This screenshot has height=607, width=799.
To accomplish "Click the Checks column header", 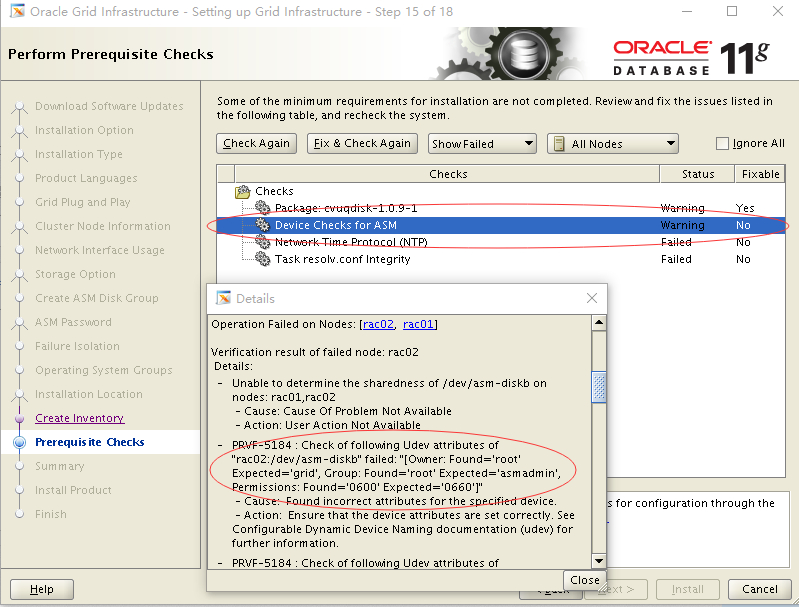I will click(x=447, y=174).
